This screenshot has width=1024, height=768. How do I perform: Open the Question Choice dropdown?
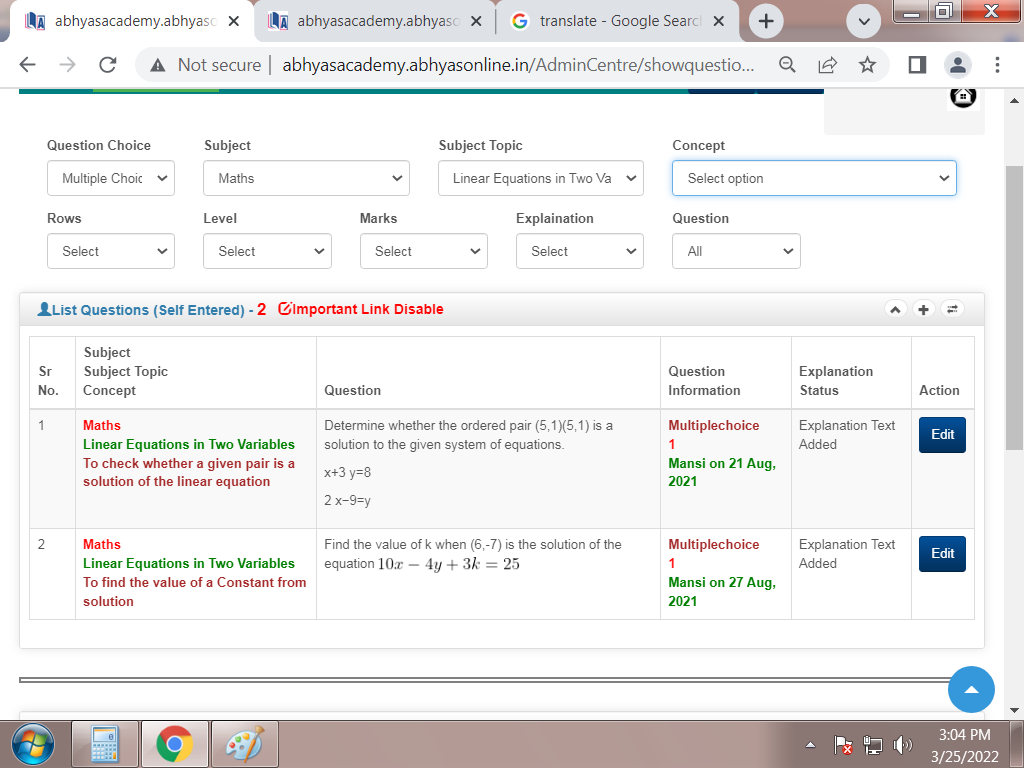[111, 178]
